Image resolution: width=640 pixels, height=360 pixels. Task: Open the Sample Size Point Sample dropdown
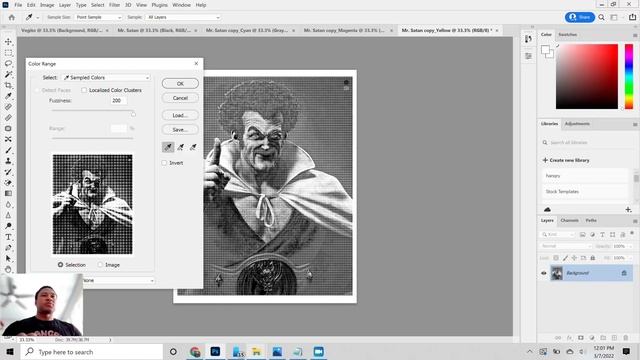point(98,17)
